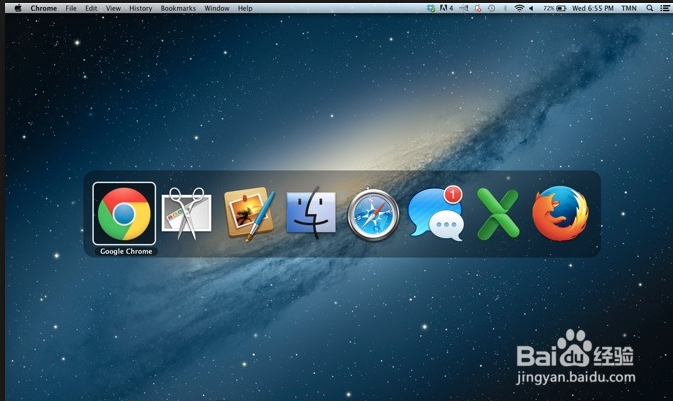Click the Adobe updates icon showing 4
The height and width of the screenshot is (401, 673).
[x=446, y=8]
